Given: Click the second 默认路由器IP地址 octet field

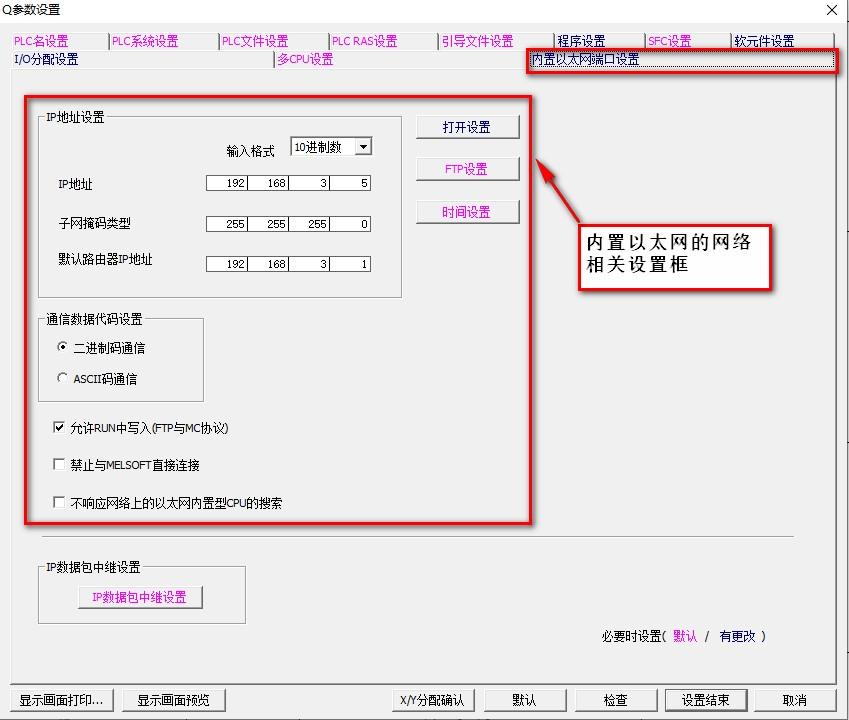Looking at the screenshot, I should (268, 264).
